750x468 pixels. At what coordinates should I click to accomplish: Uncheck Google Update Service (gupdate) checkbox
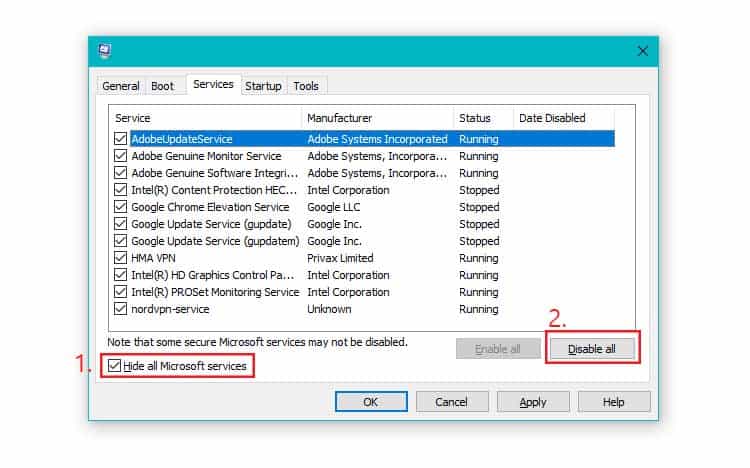[x=121, y=224]
